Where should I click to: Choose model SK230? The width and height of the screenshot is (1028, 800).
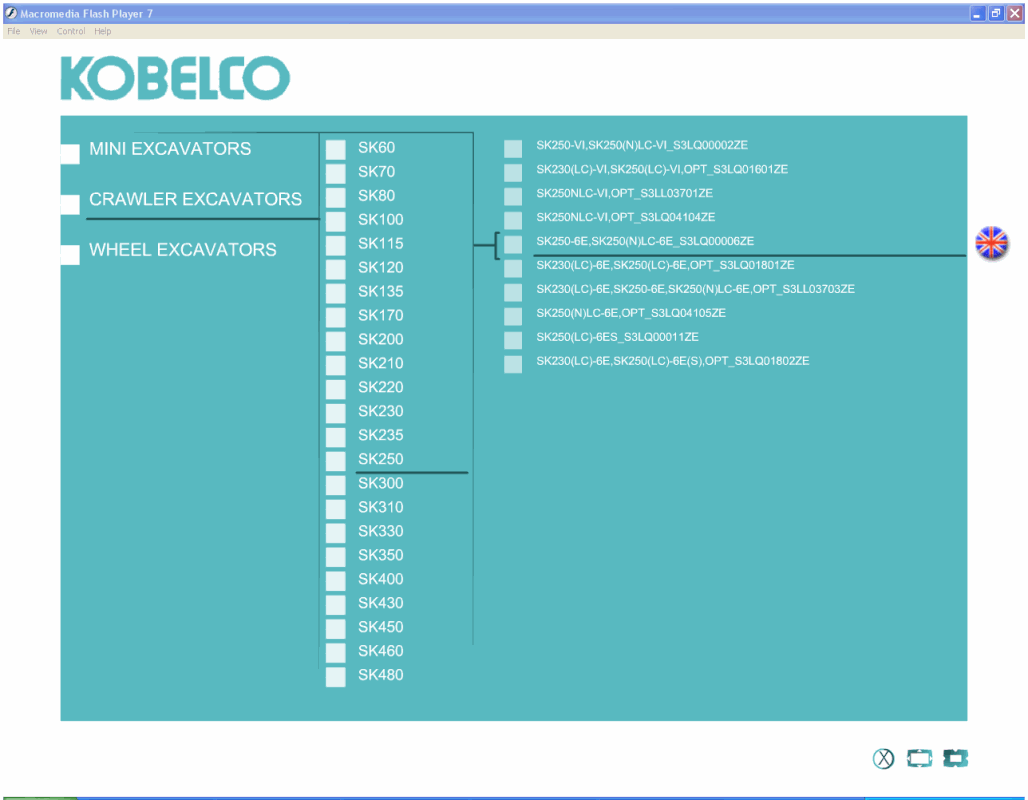pos(380,411)
